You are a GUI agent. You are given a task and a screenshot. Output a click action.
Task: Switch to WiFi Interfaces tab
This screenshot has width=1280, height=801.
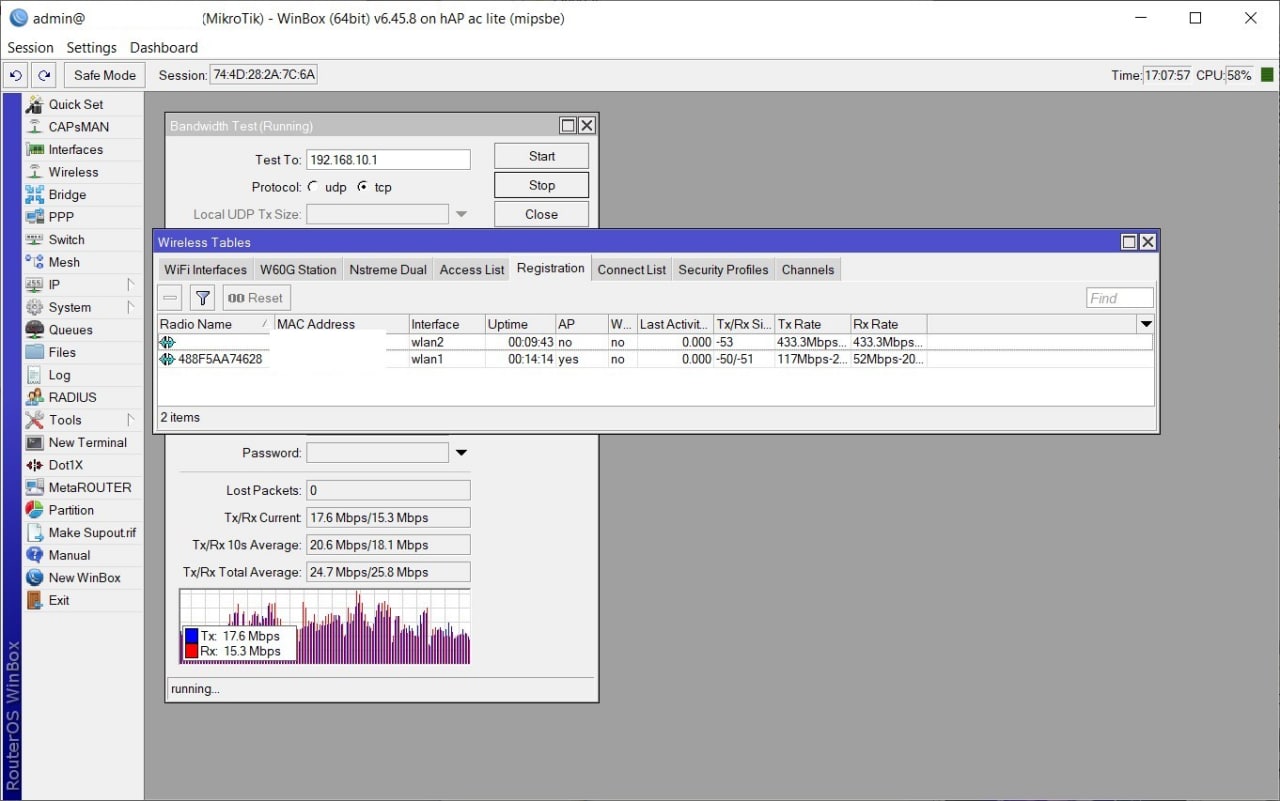[x=205, y=270]
